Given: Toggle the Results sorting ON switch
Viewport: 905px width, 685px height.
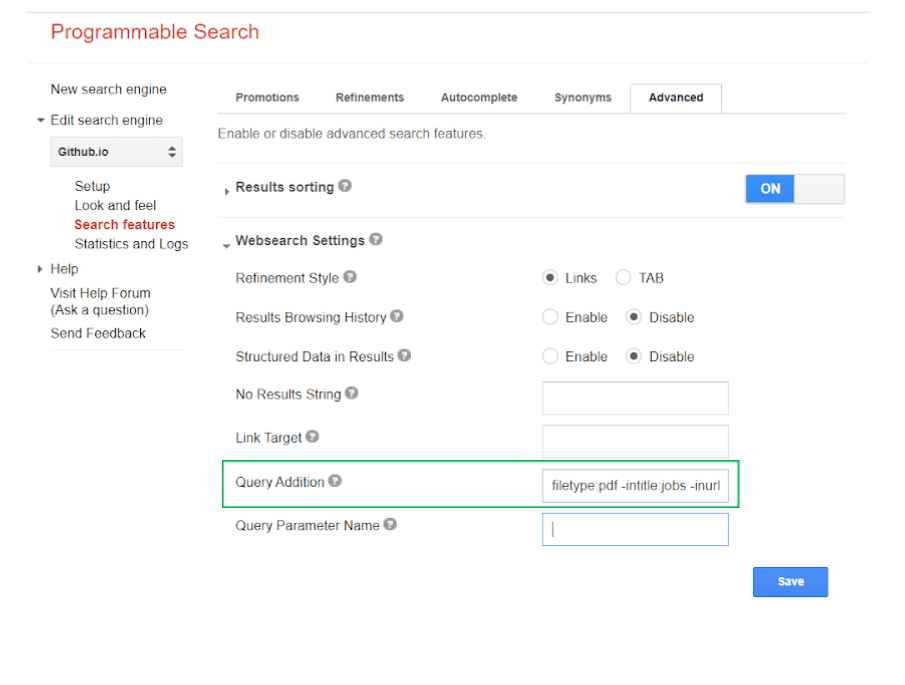Looking at the screenshot, I should click(x=795, y=189).
